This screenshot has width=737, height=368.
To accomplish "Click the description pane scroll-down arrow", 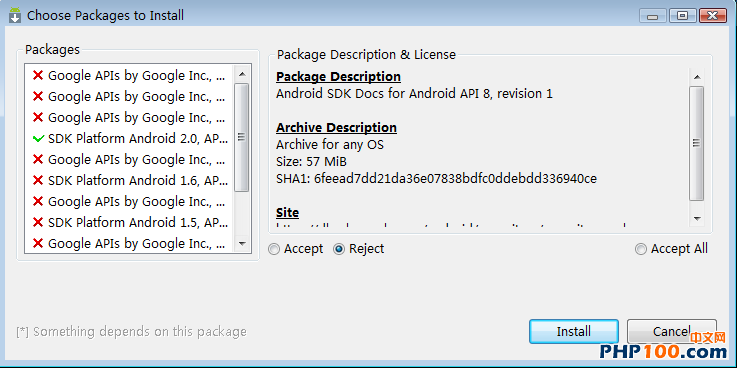I will point(697,219).
